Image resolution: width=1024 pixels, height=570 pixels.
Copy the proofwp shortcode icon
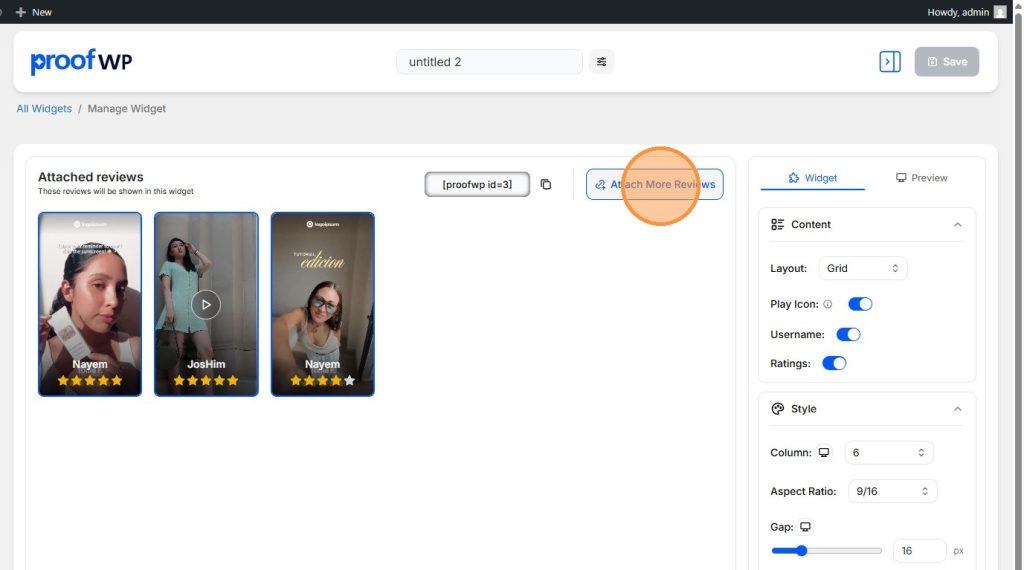546,185
